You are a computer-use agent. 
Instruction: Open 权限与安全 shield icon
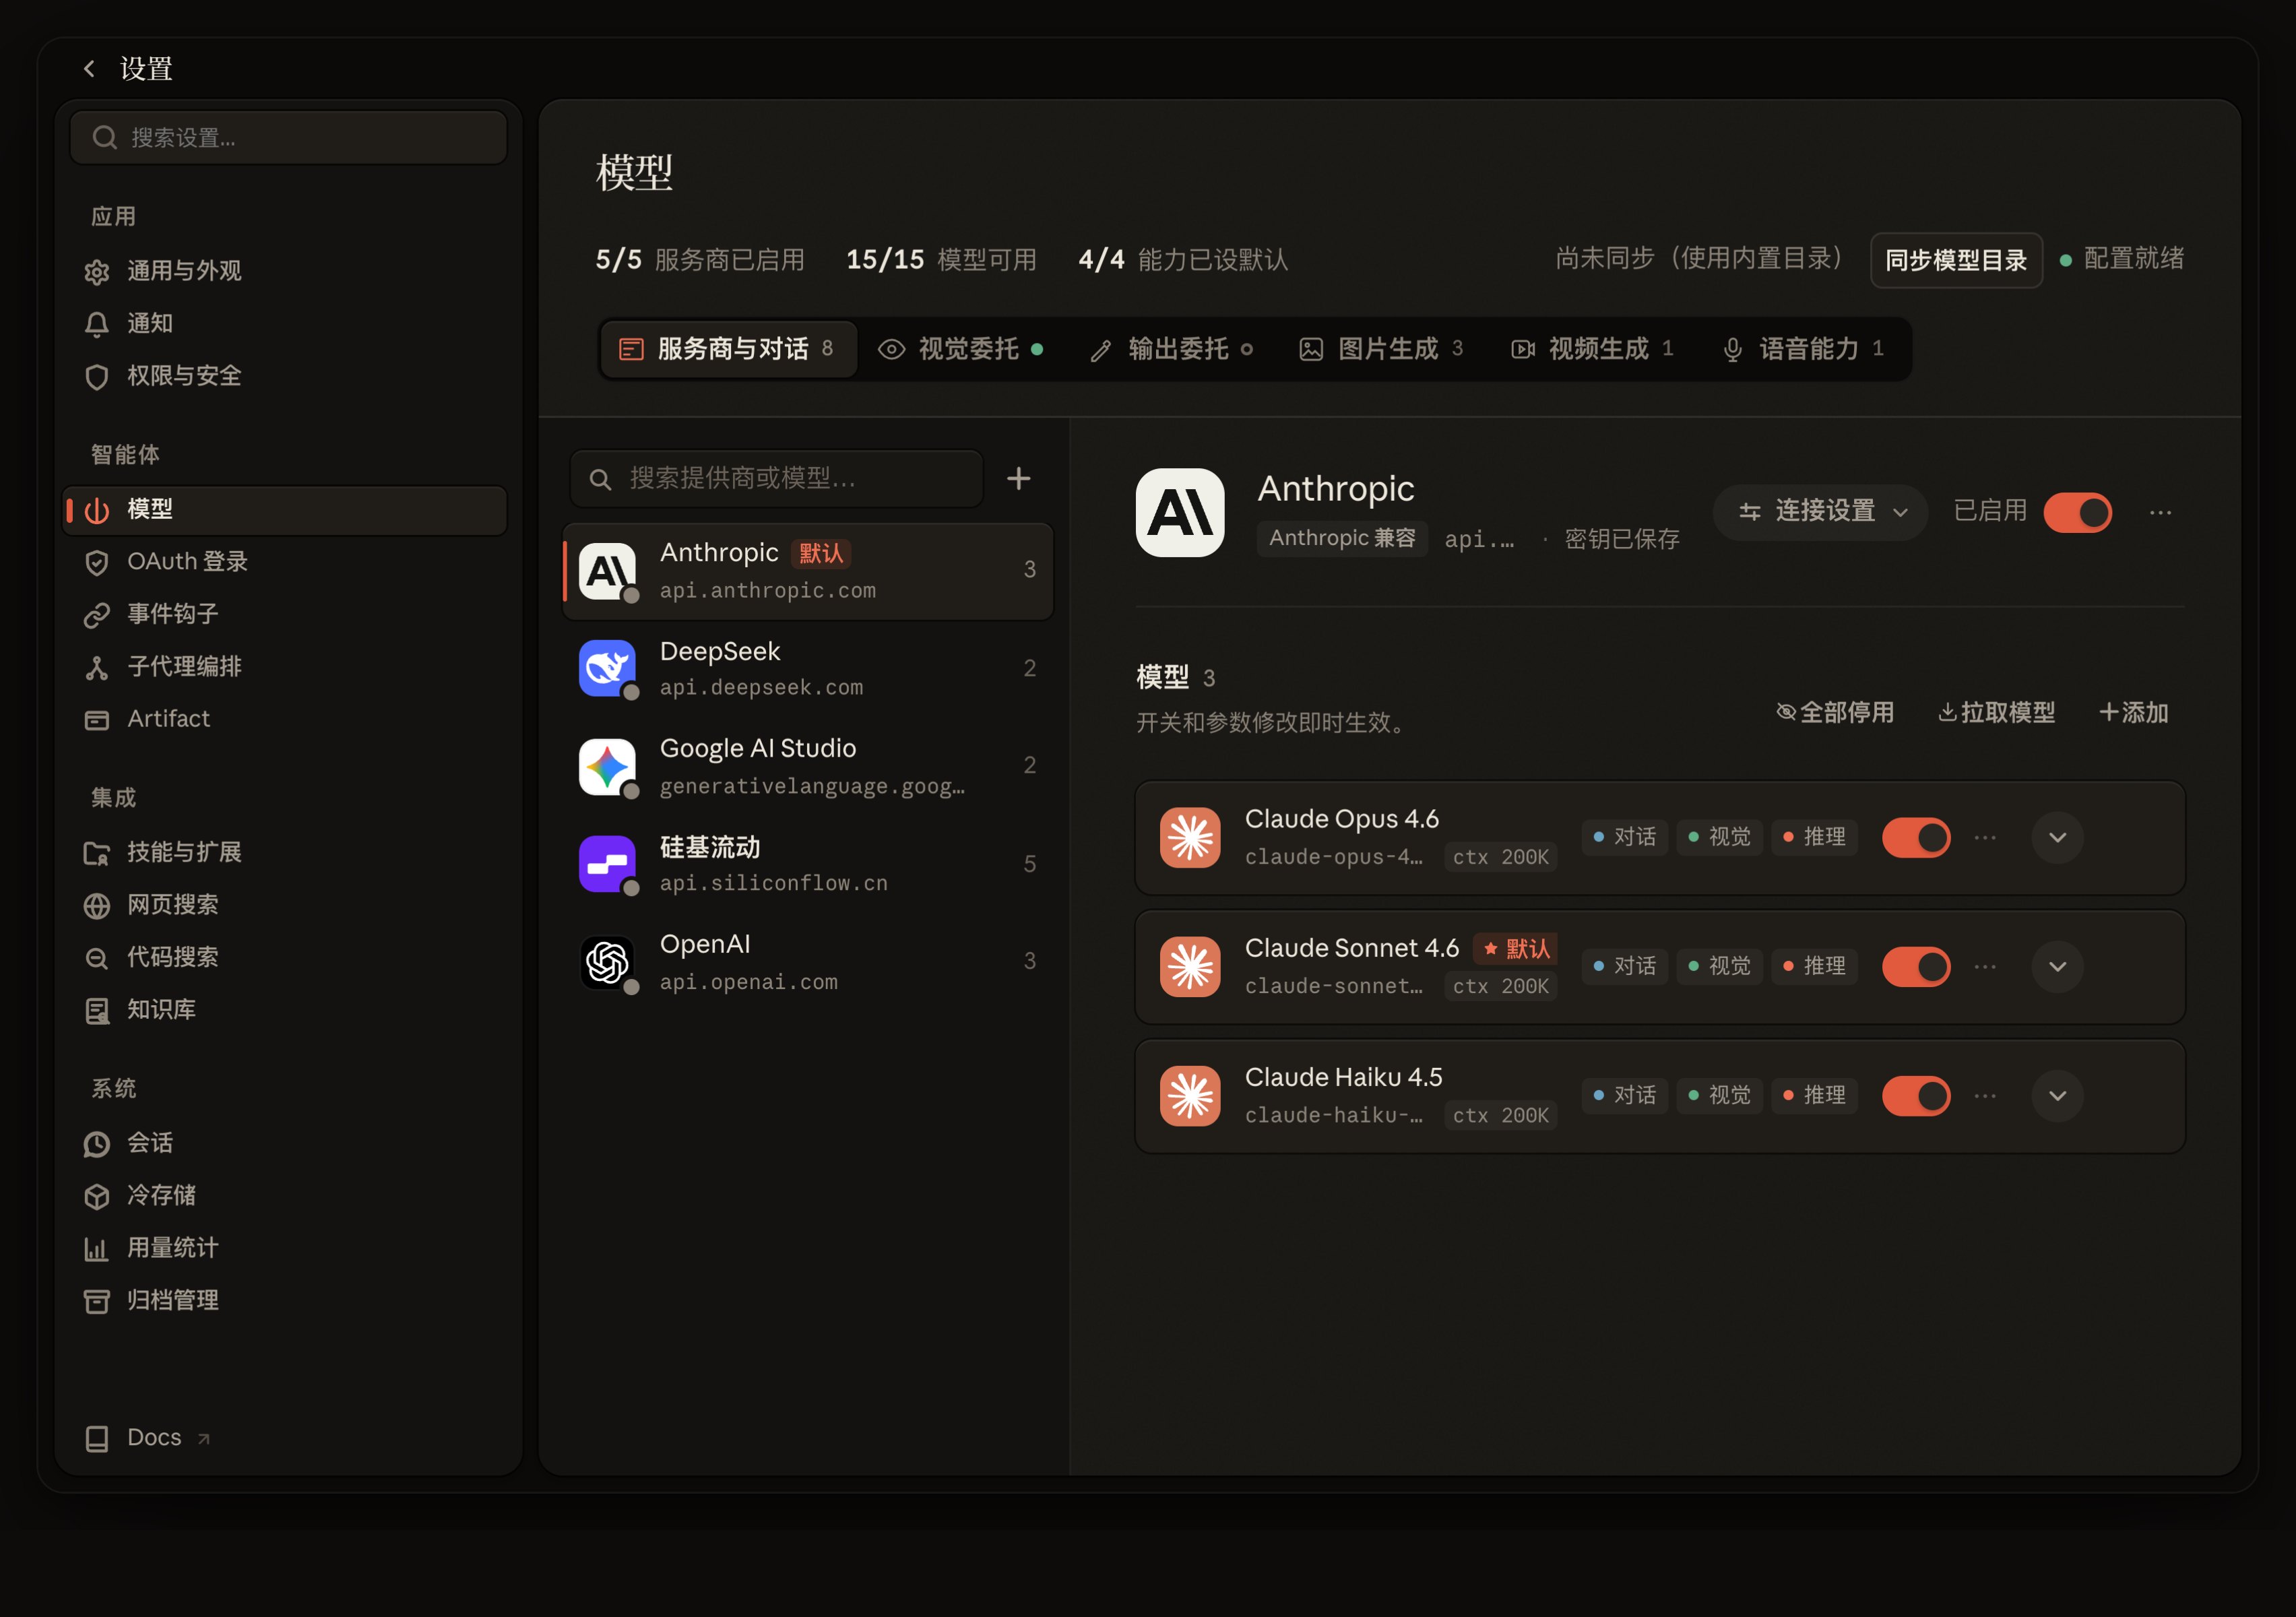(97, 376)
